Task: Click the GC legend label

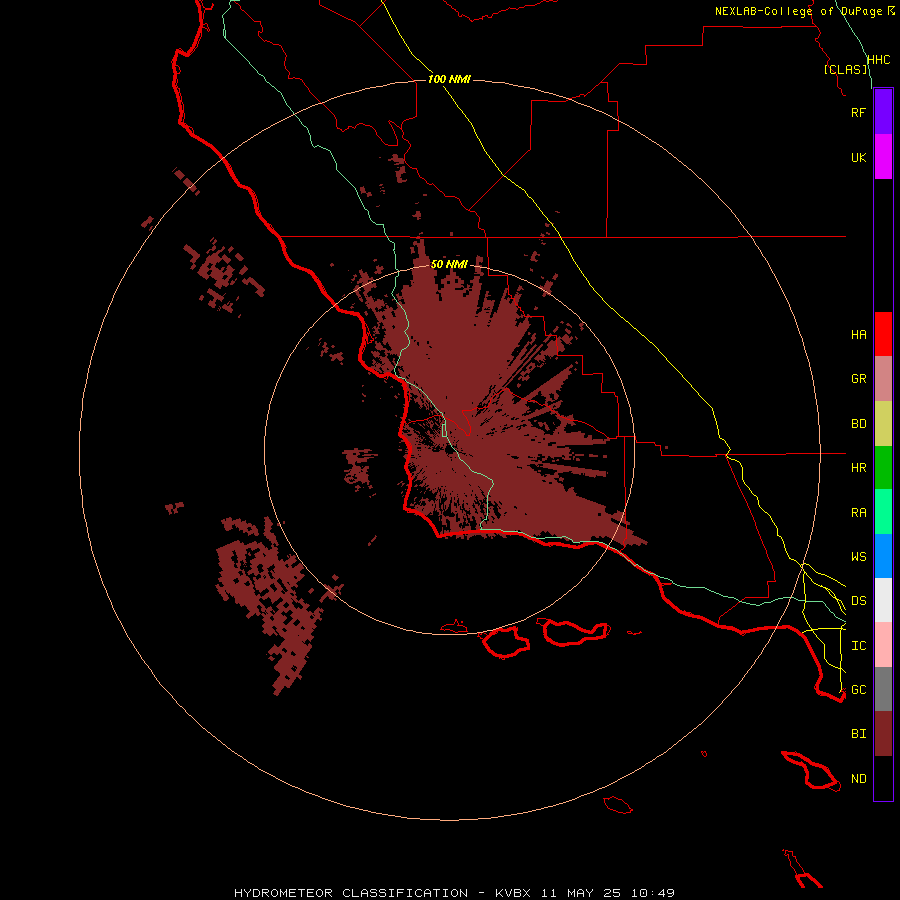Action: coord(858,690)
